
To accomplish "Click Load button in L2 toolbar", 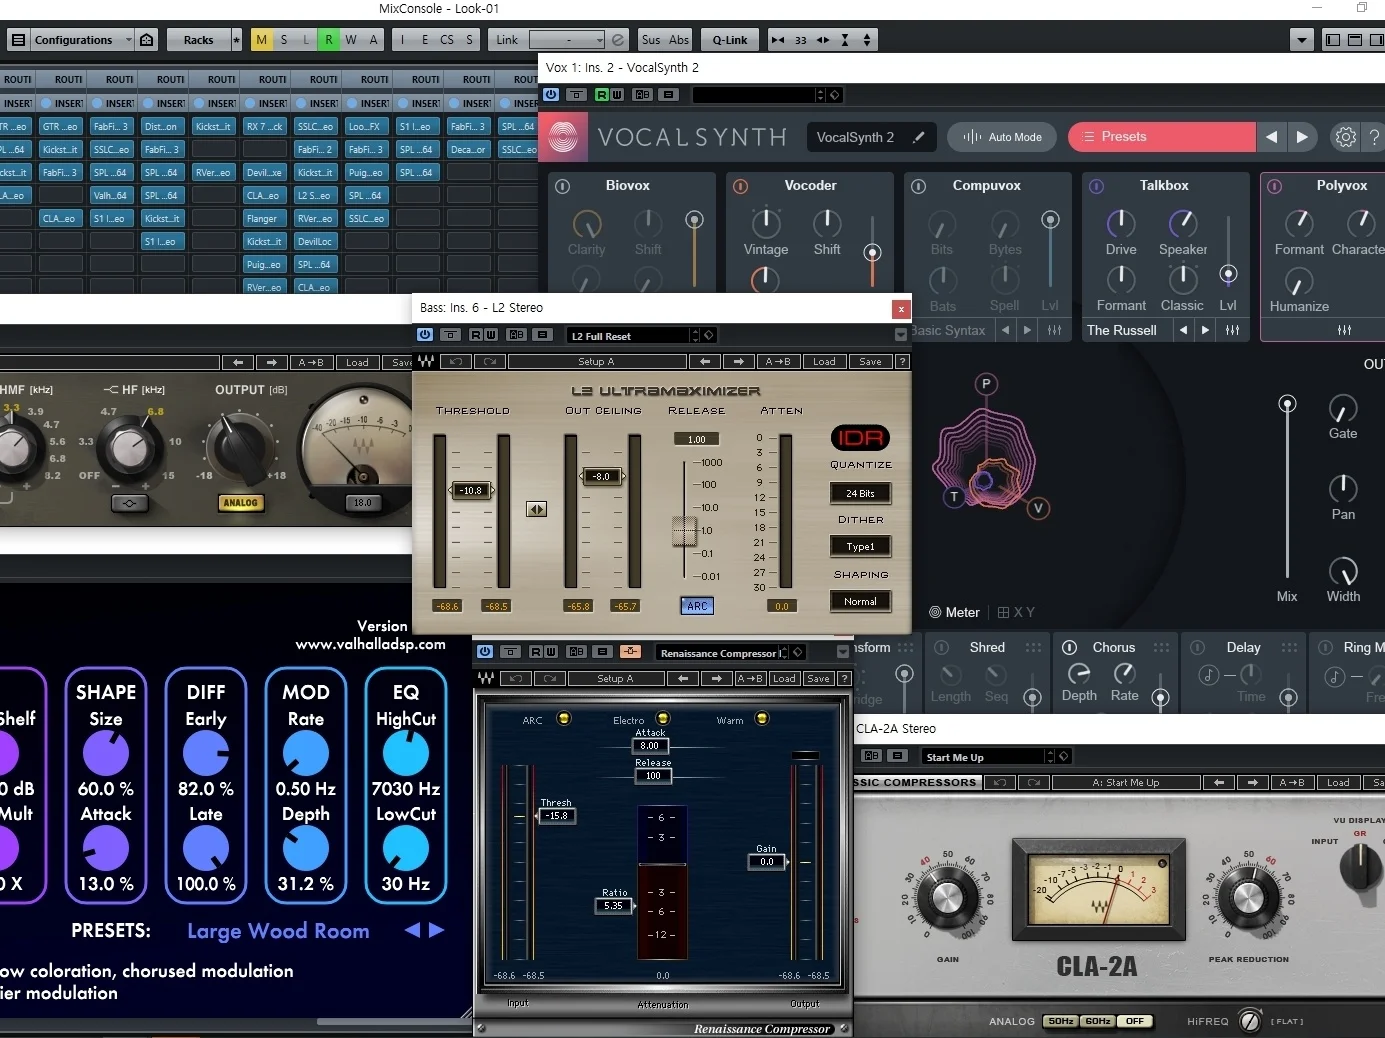I will coord(824,361).
